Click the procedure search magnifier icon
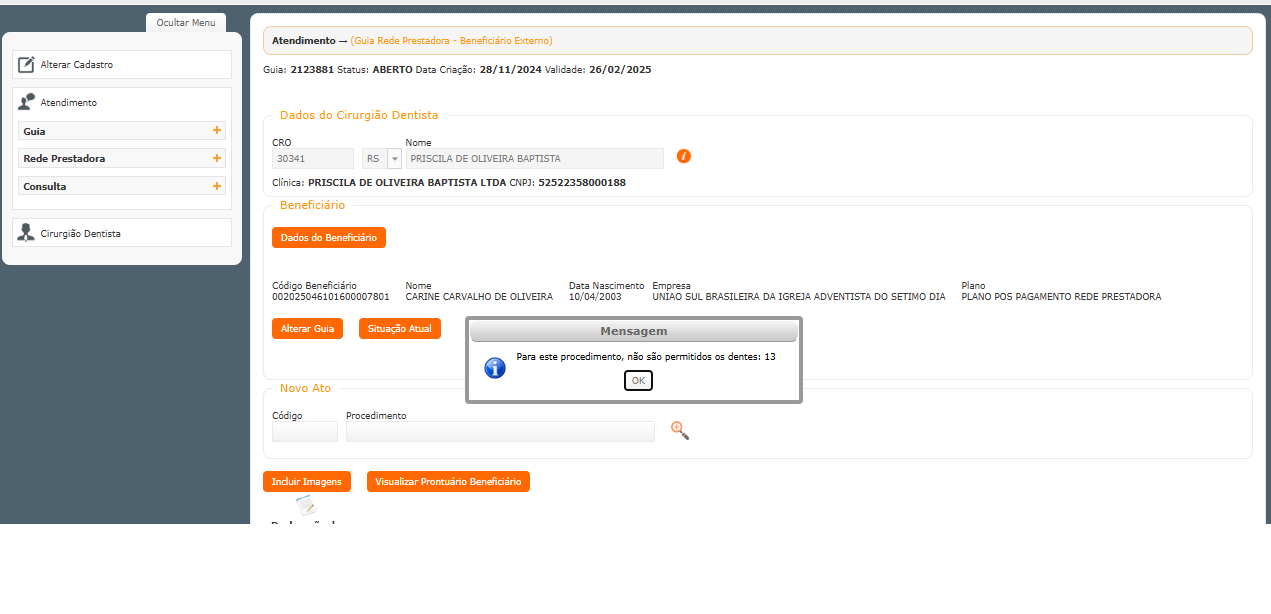 [680, 431]
